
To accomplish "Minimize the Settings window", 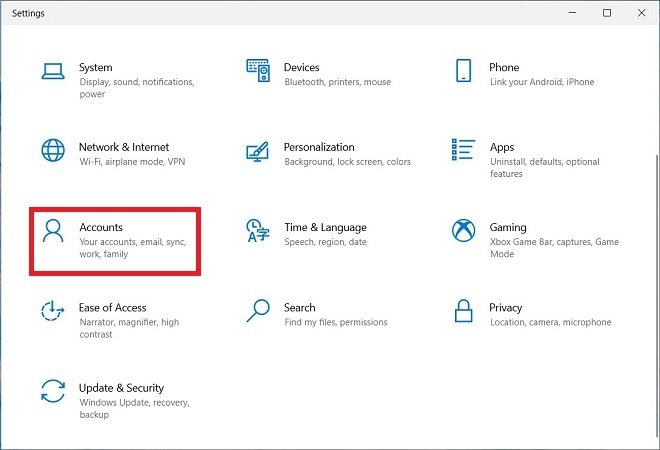I will (572, 13).
